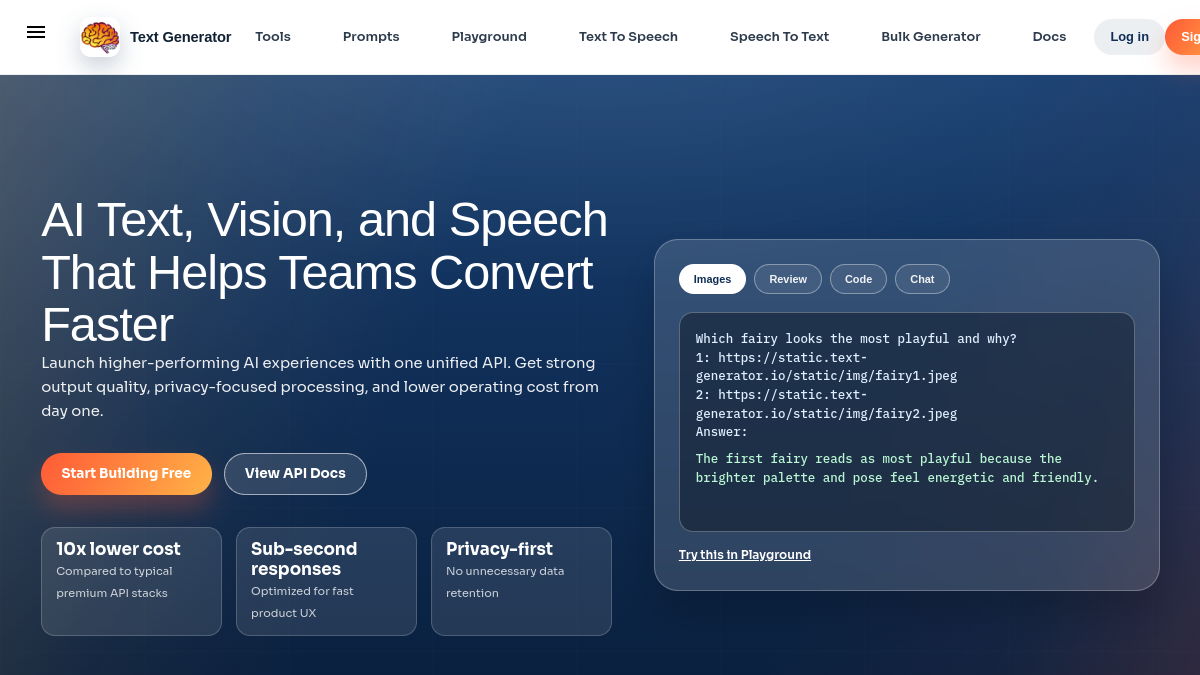
Task: Click the 'Launch higher-performing AI experiences' paragraph
Action: coord(320,386)
